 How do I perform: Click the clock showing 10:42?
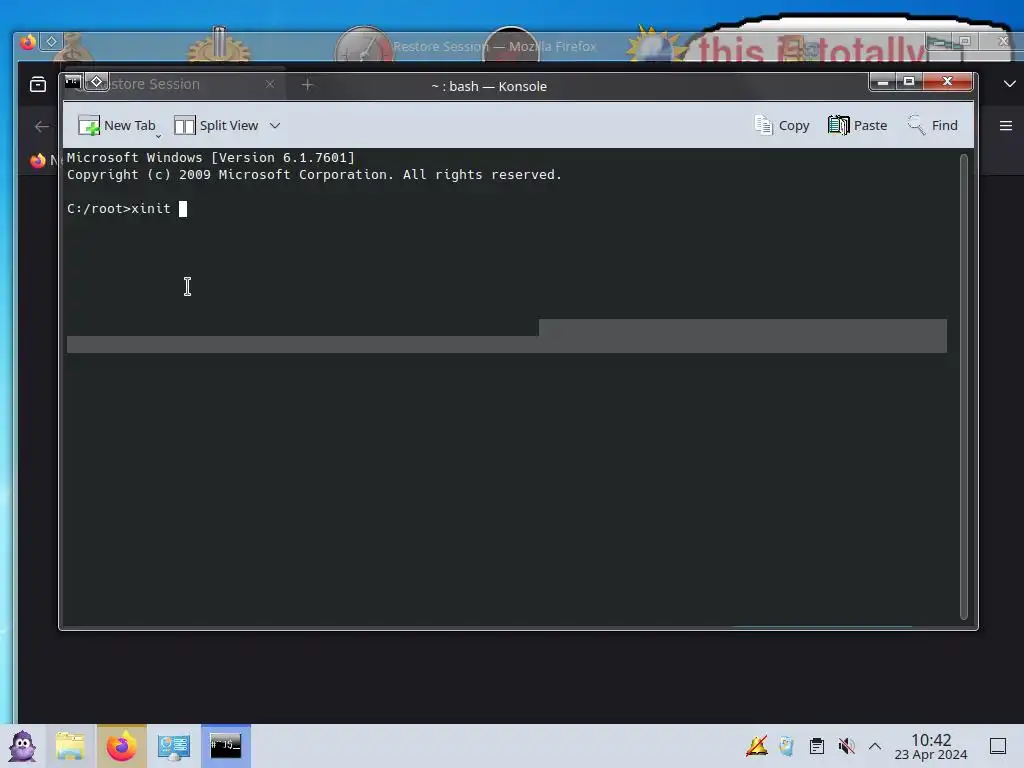[x=931, y=746]
